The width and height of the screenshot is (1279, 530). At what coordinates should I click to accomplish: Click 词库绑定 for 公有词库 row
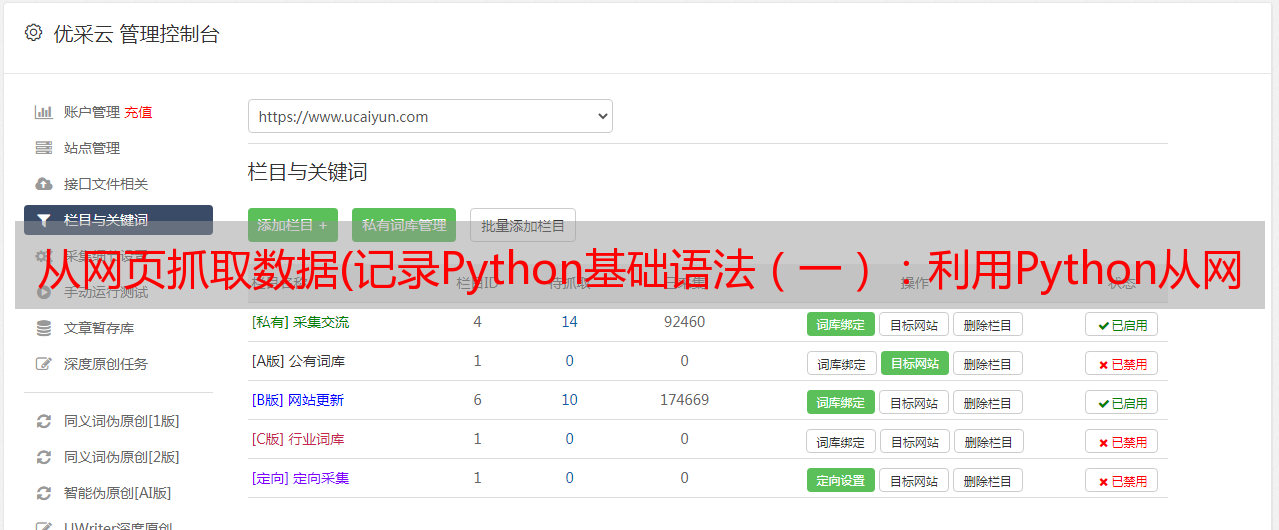point(842,363)
